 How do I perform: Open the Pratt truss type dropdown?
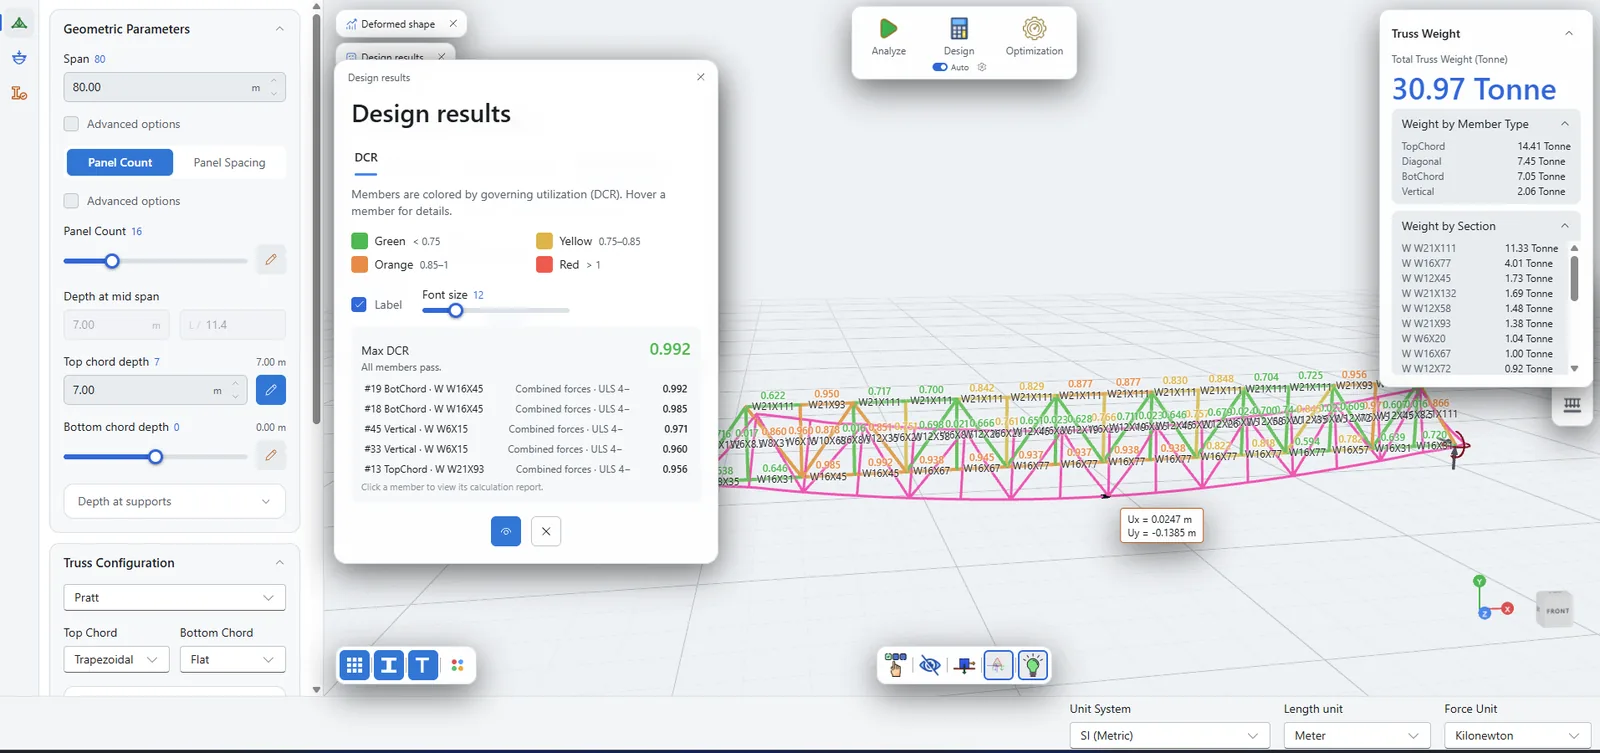175,597
